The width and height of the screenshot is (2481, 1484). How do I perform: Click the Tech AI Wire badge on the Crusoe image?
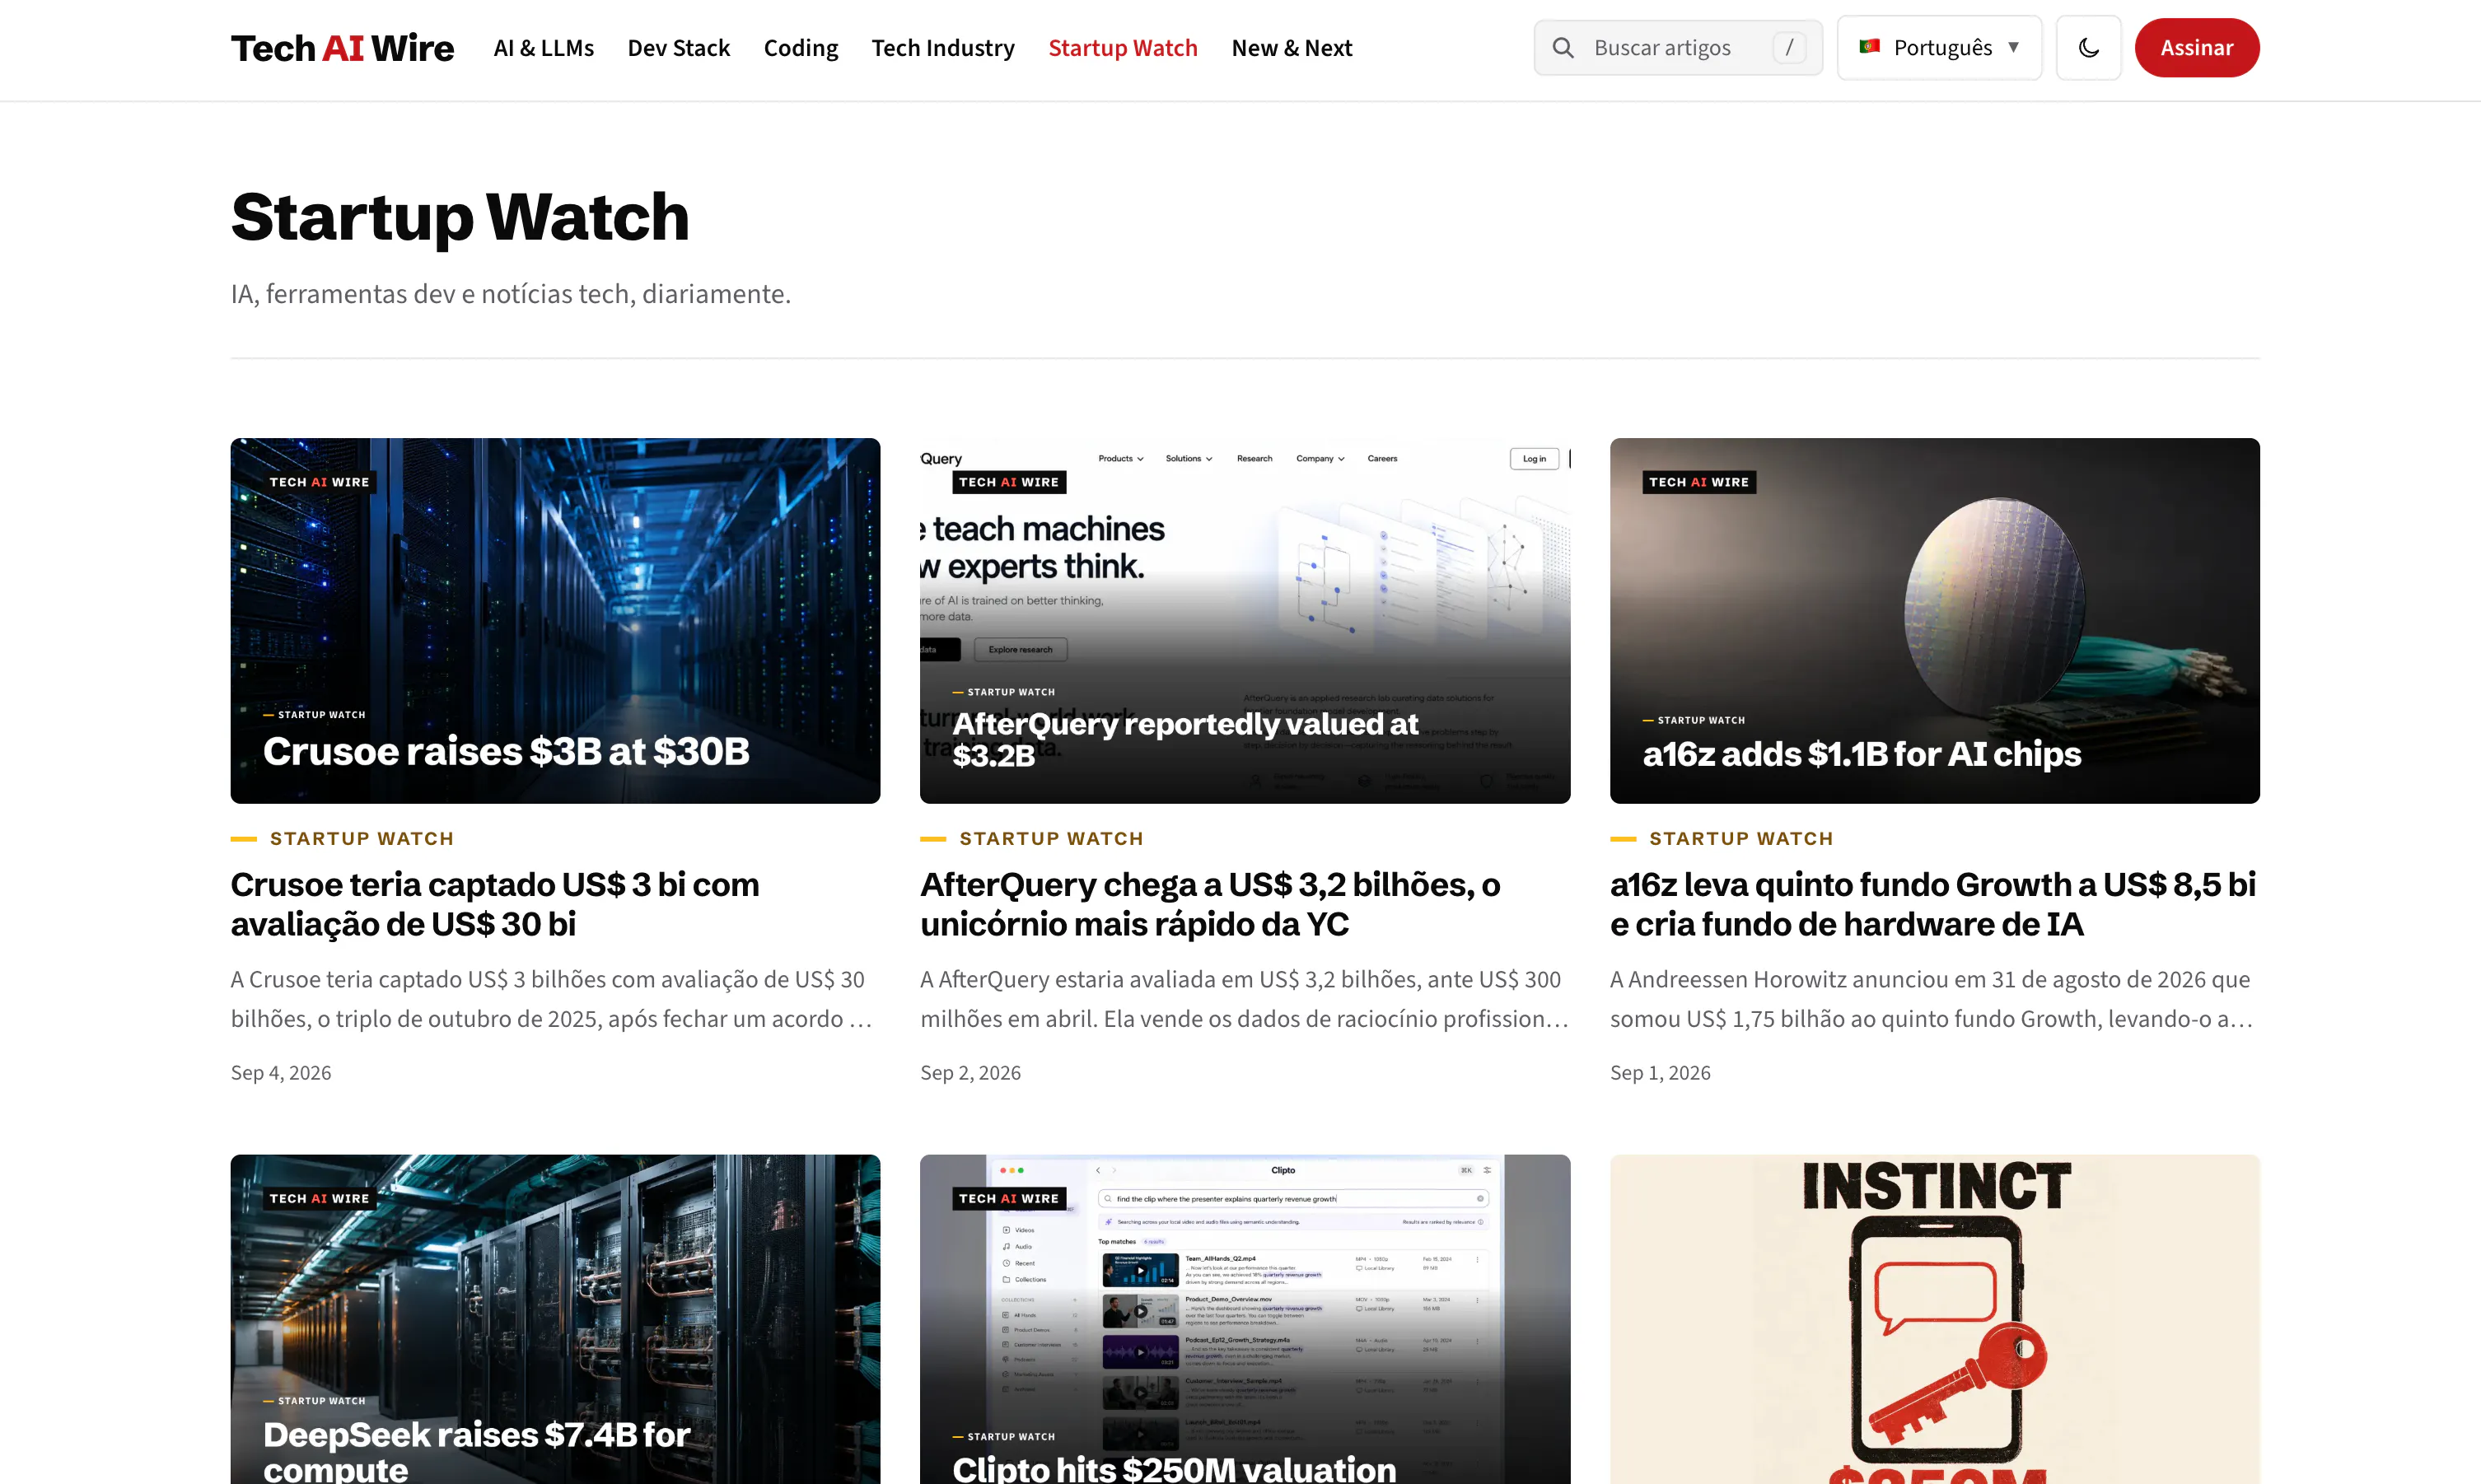pyautogui.click(x=319, y=482)
